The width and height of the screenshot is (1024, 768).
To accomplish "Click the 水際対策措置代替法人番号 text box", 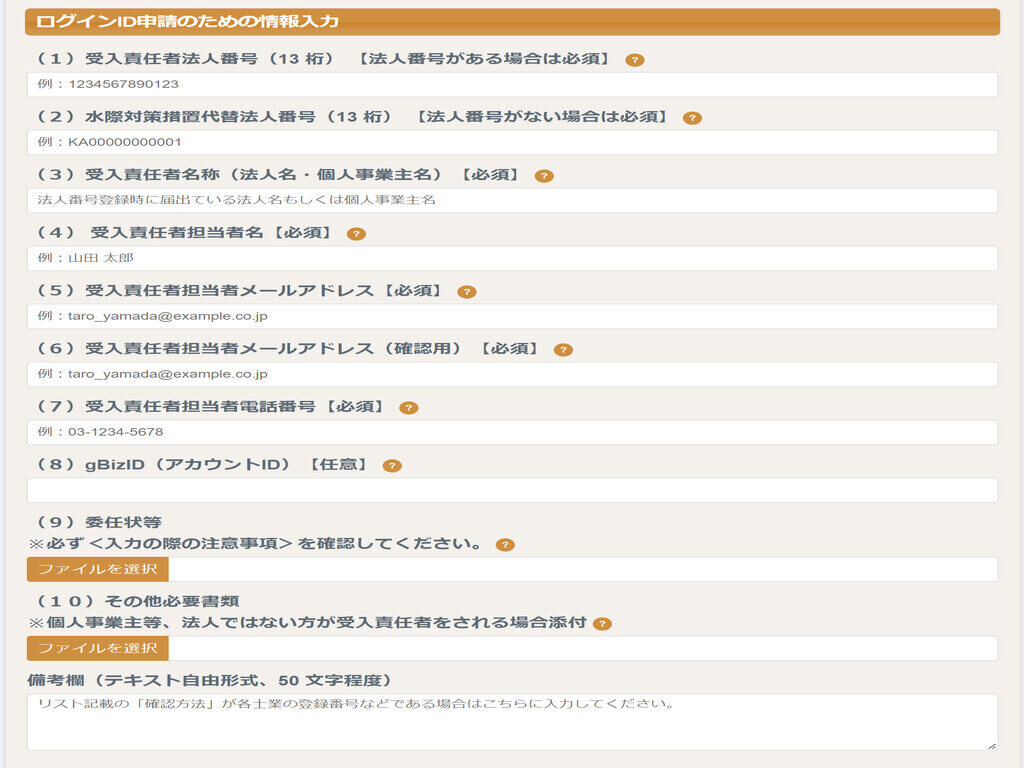I will pyautogui.click(x=512, y=142).
